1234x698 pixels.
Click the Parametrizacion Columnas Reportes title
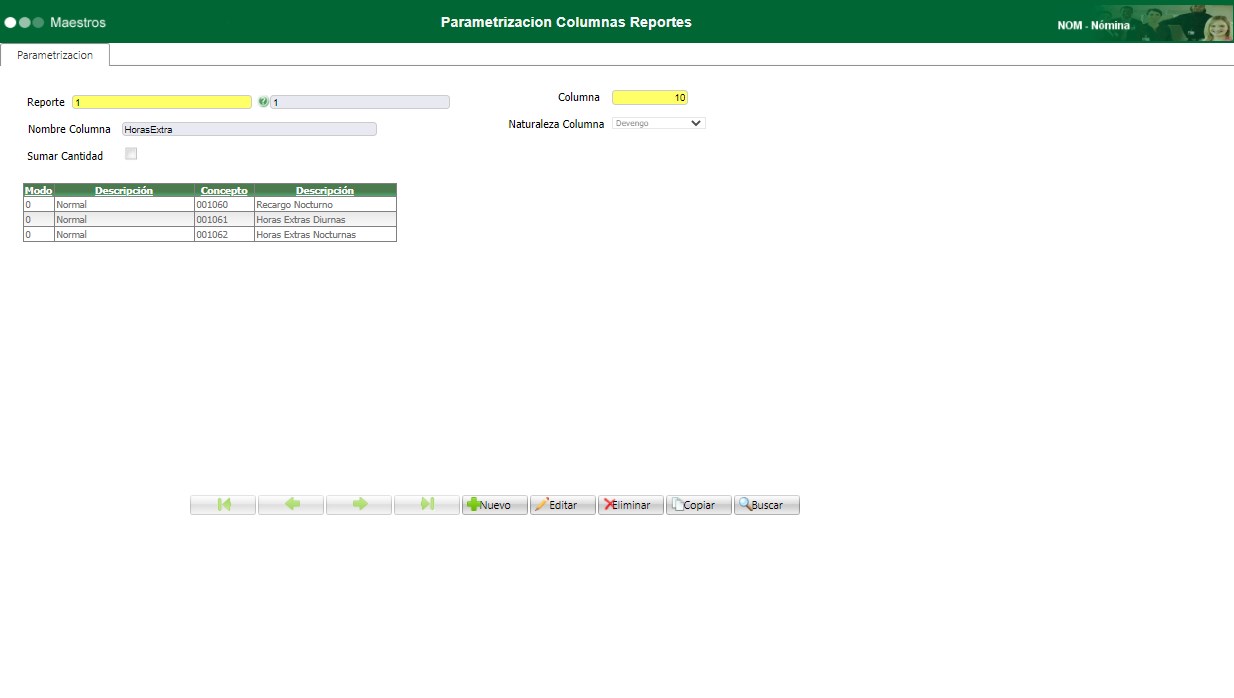(x=566, y=21)
